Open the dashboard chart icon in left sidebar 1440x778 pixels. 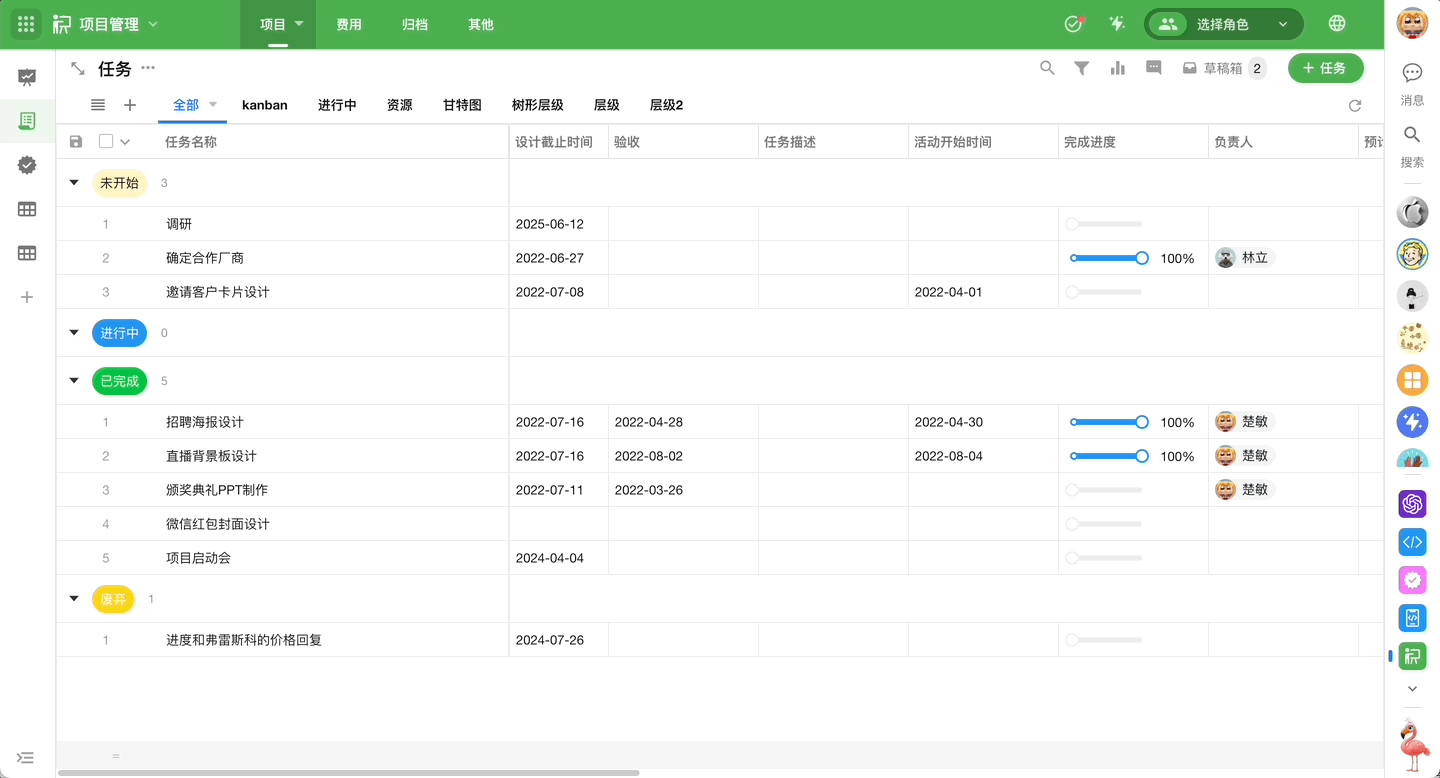click(x=27, y=77)
